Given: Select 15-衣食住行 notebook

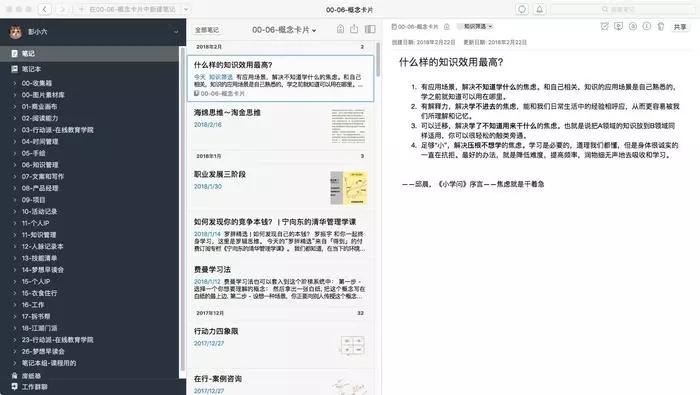Looking at the screenshot, I should (x=39, y=293).
